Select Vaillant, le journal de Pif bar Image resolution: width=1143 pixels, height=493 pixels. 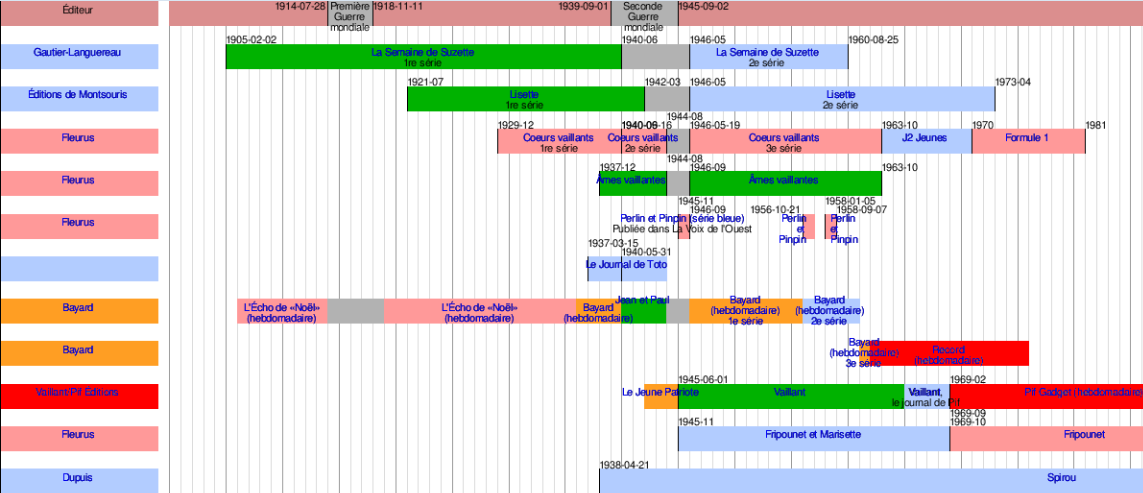pos(927,397)
